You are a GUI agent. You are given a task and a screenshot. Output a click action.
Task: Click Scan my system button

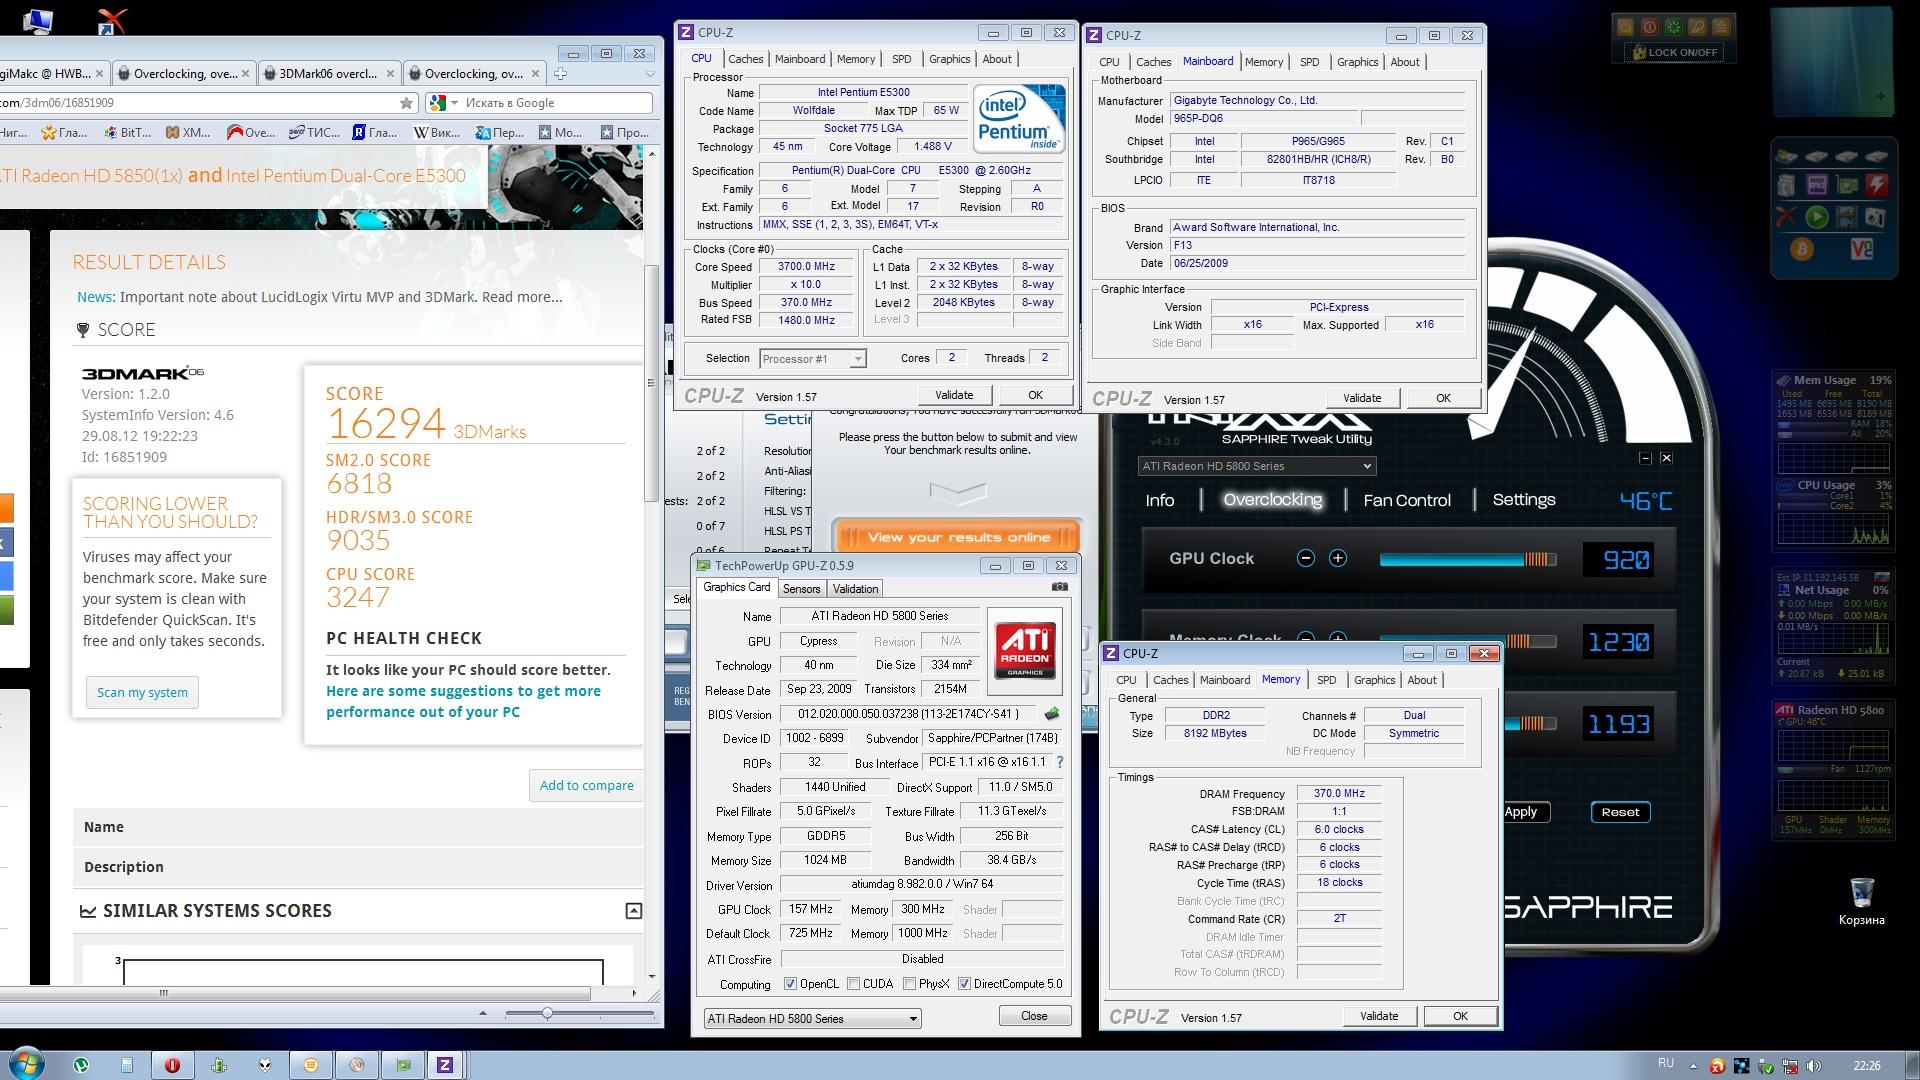coord(142,692)
